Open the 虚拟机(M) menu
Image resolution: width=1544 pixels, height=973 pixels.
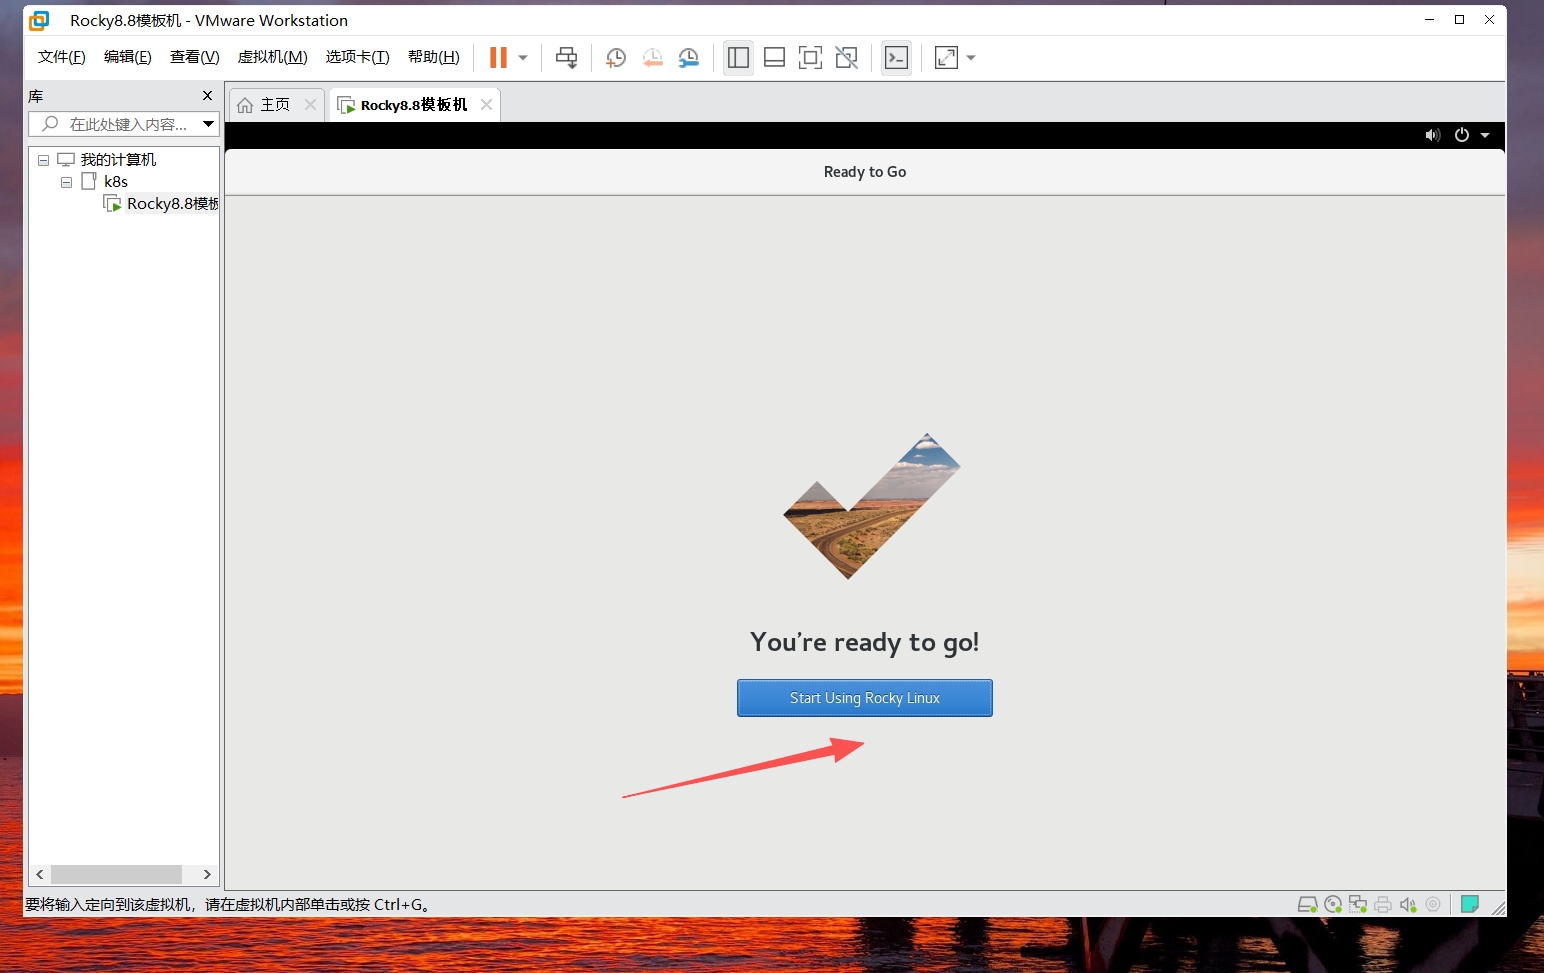(272, 57)
